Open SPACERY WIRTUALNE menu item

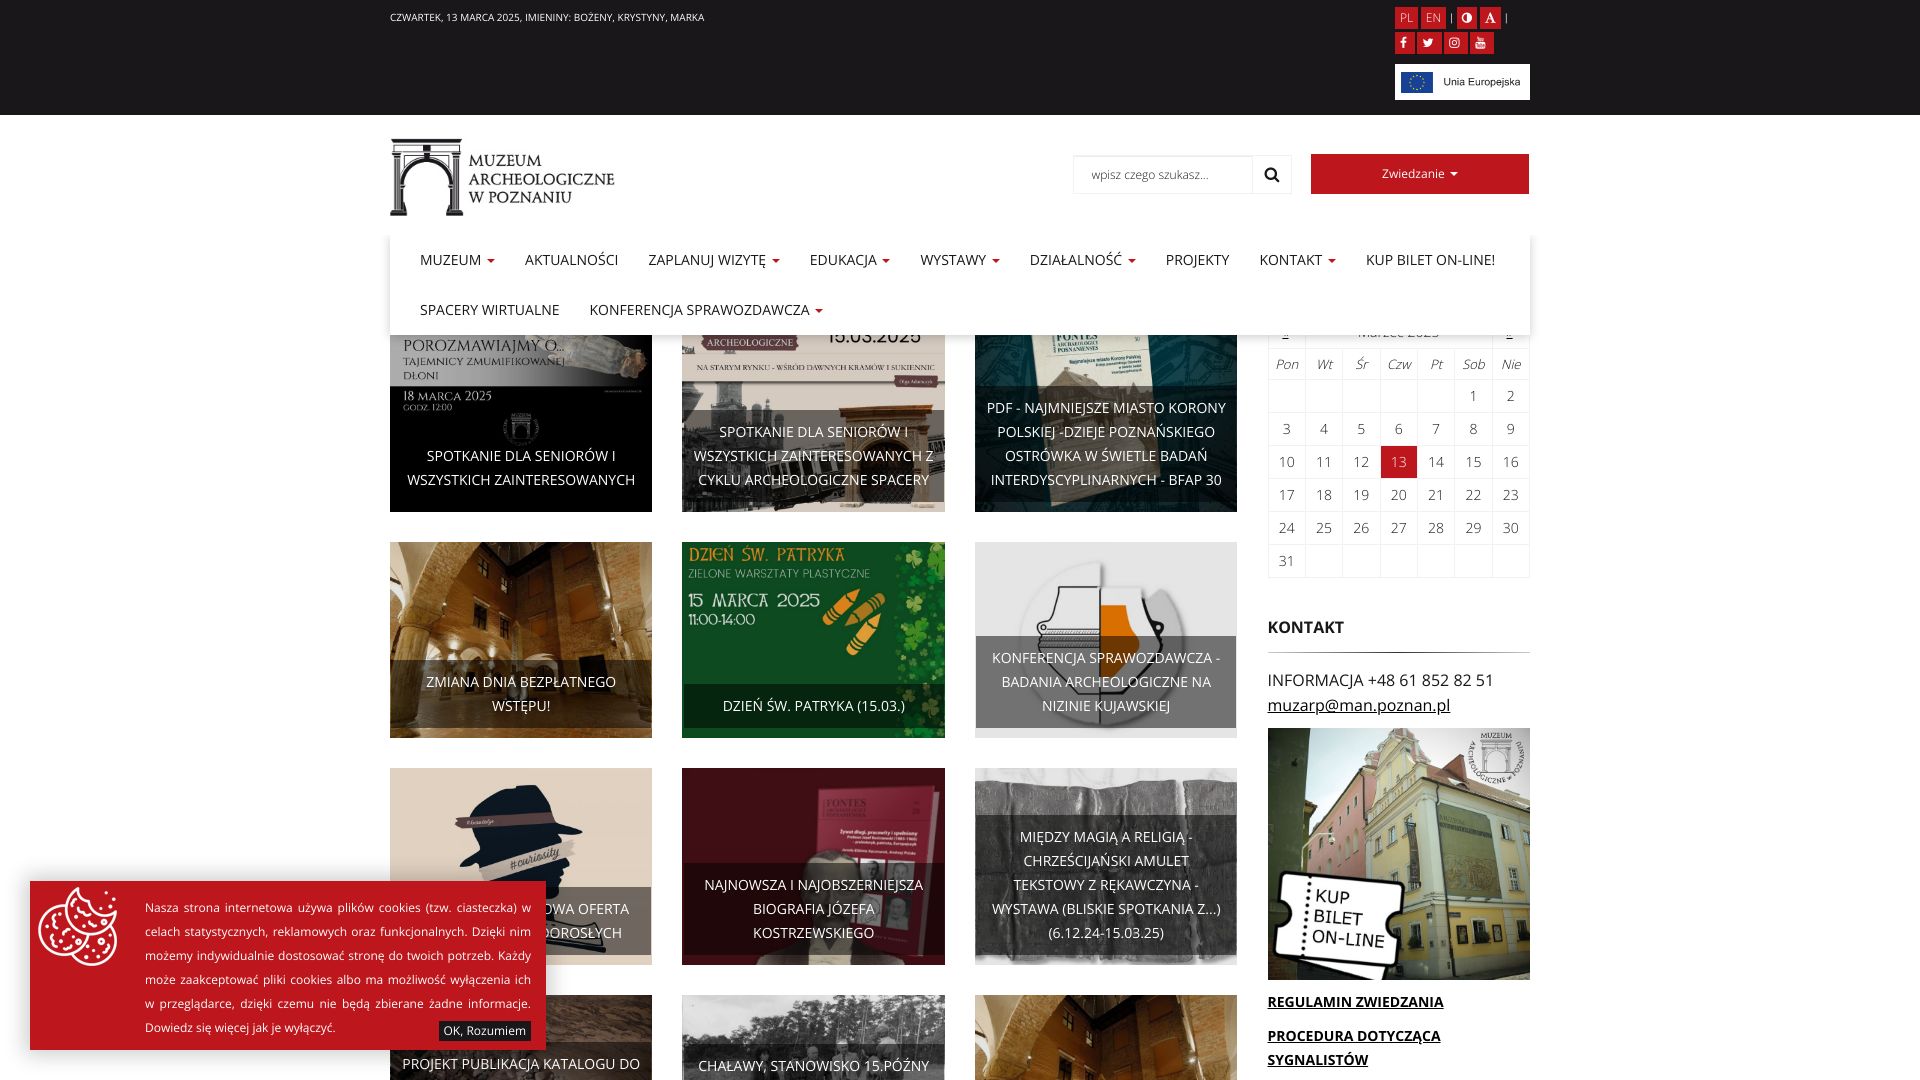pos(490,310)
